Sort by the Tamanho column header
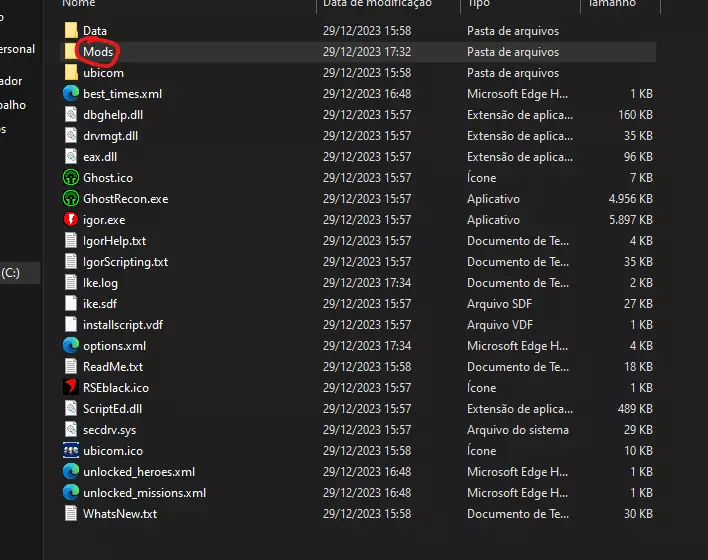Viewport: 708px width, 560px height. [x=612, y=4]
